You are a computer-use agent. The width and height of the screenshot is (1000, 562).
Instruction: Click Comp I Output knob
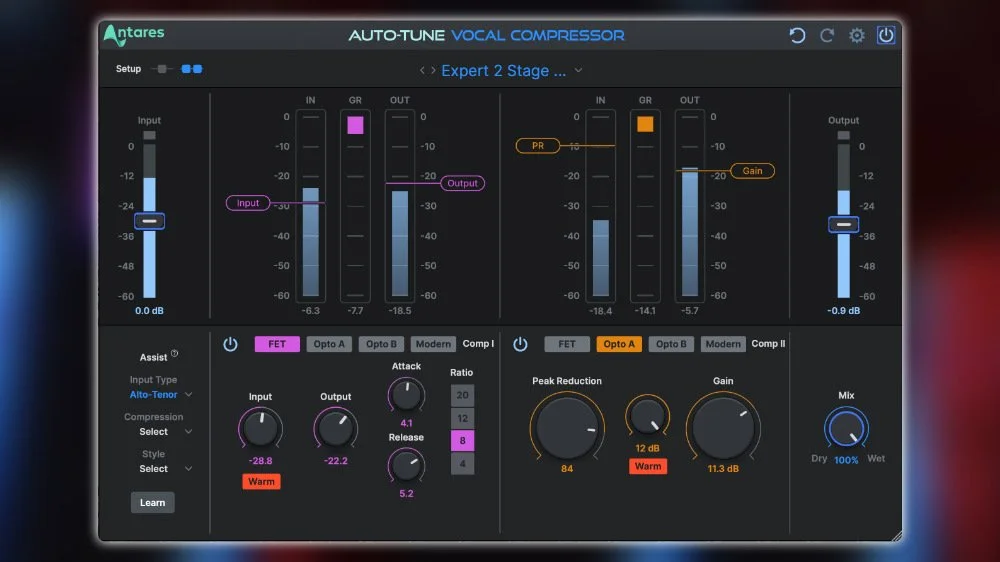tap(335, 427)
